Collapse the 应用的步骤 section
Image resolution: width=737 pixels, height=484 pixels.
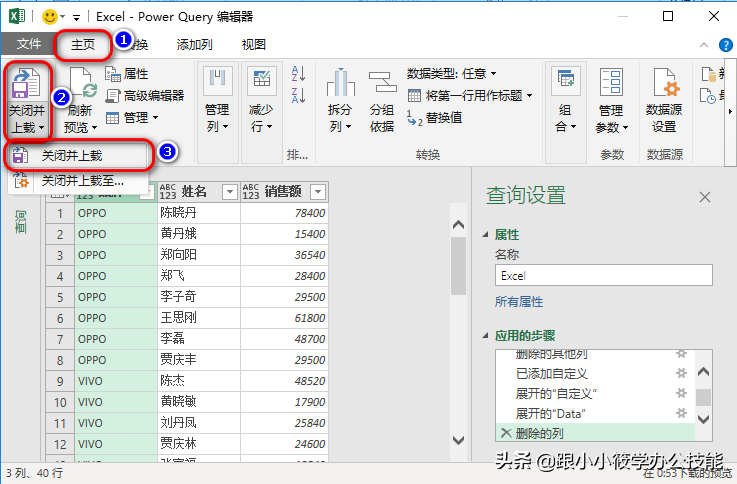[x=487, y=336]
